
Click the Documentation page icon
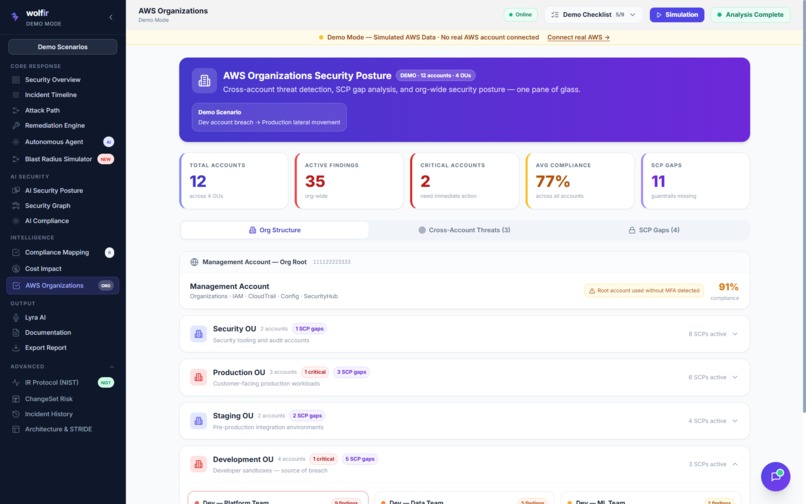[x=16, y=332]
